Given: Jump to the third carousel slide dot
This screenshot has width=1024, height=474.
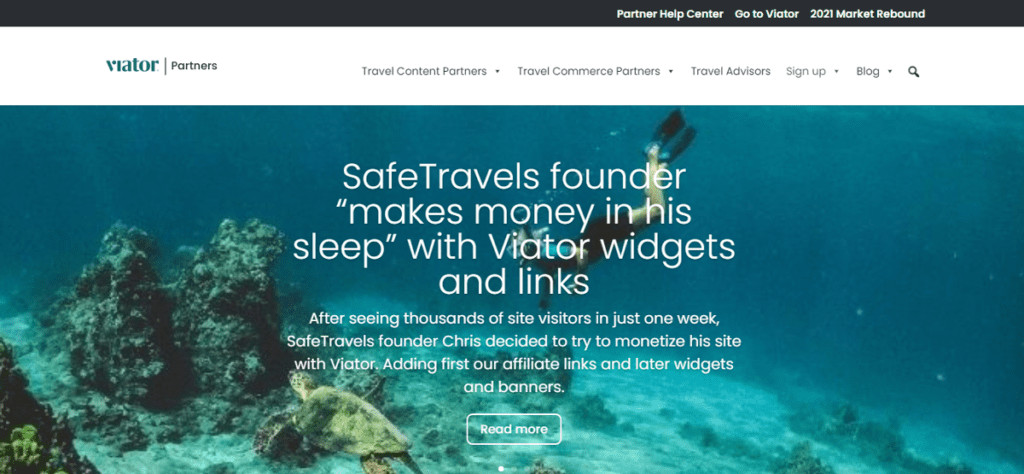Looking at the screenshot, I should tap(527, 469).
